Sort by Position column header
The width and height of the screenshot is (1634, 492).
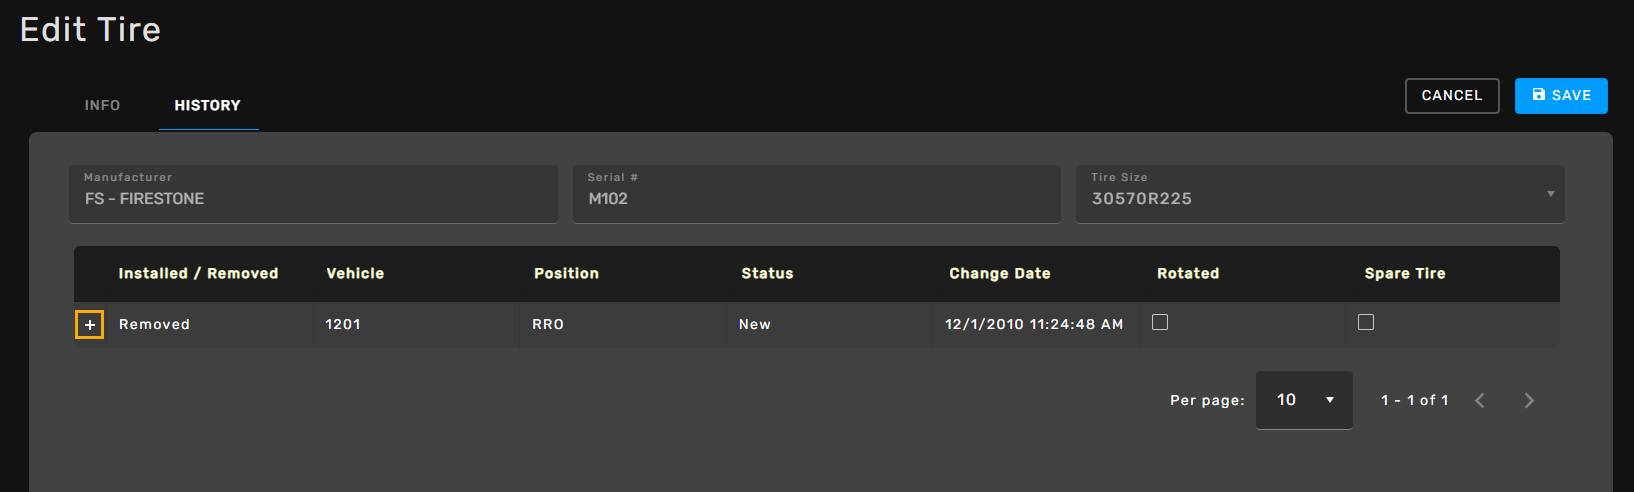coord(566,274)
